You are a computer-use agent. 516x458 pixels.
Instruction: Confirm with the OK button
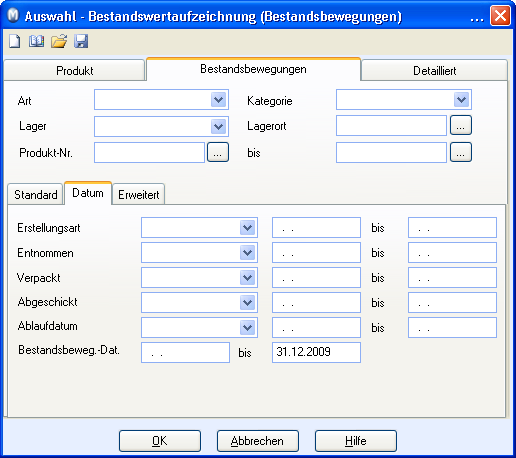click(160, 441)
